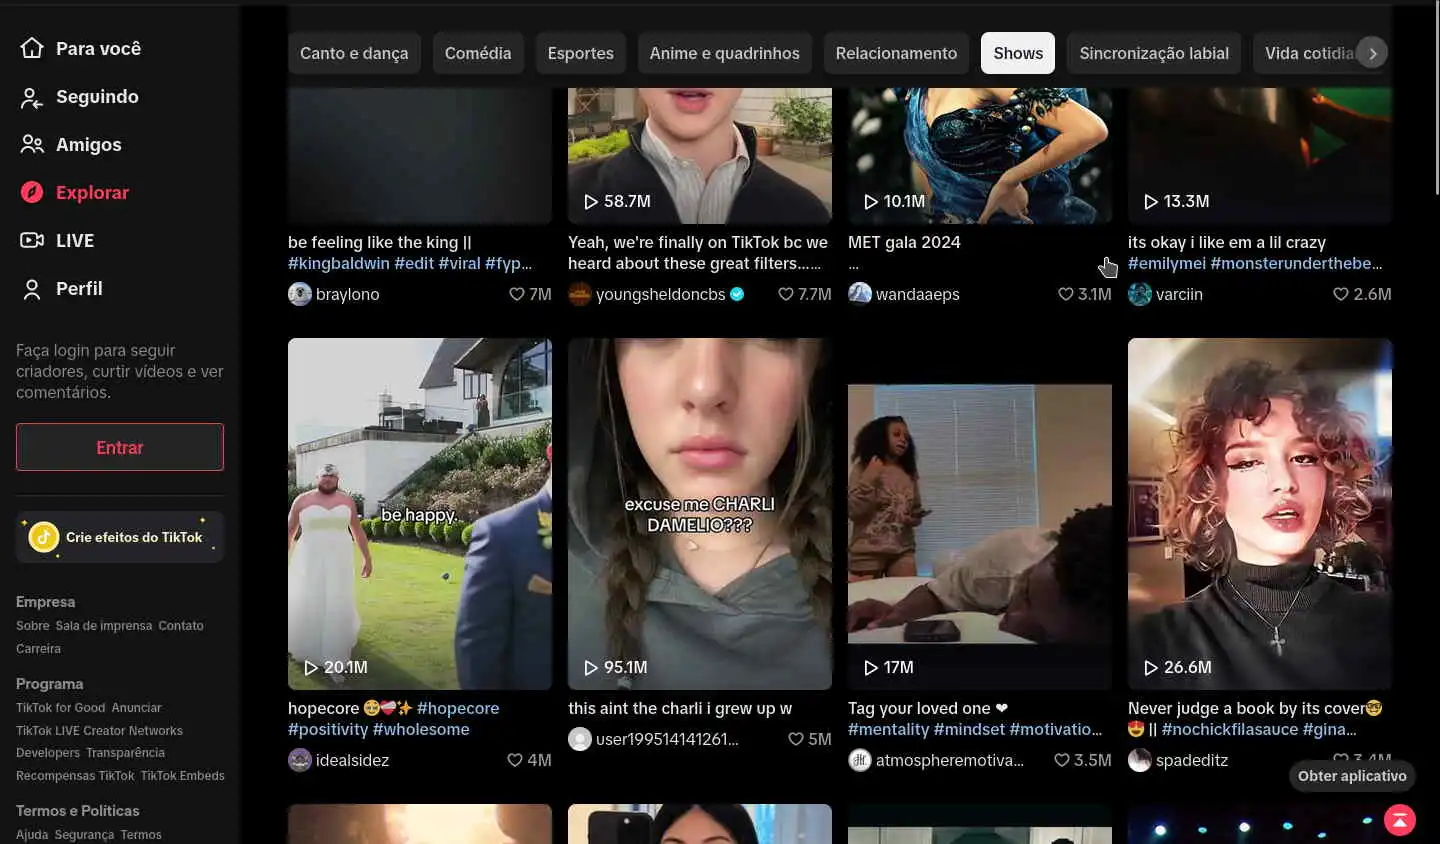Expand more categories with right chevron

pyautogui.click(x=1373, y=53)
